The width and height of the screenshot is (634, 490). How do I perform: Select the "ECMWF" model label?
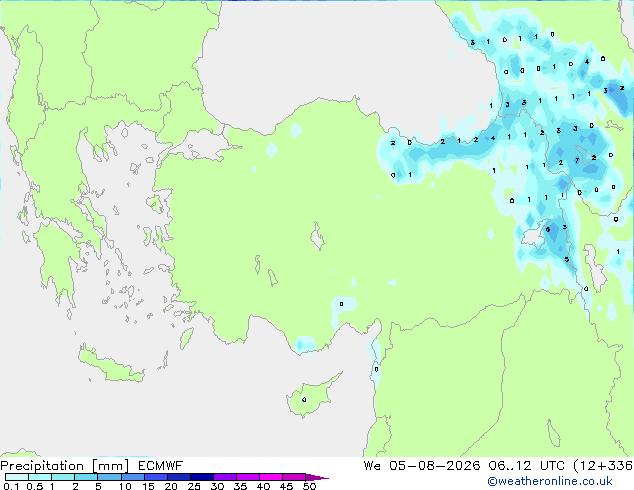pos(161,466)
